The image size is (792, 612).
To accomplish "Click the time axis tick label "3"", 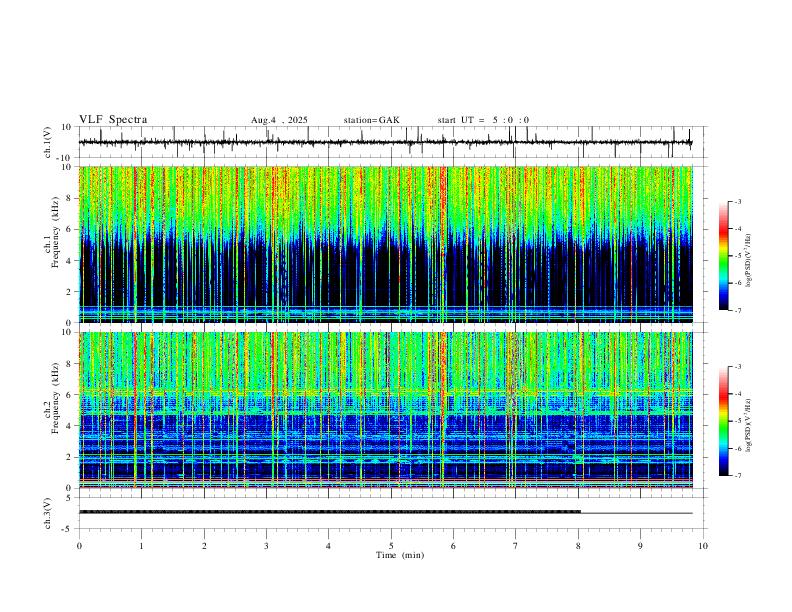I will pos(266,546).
